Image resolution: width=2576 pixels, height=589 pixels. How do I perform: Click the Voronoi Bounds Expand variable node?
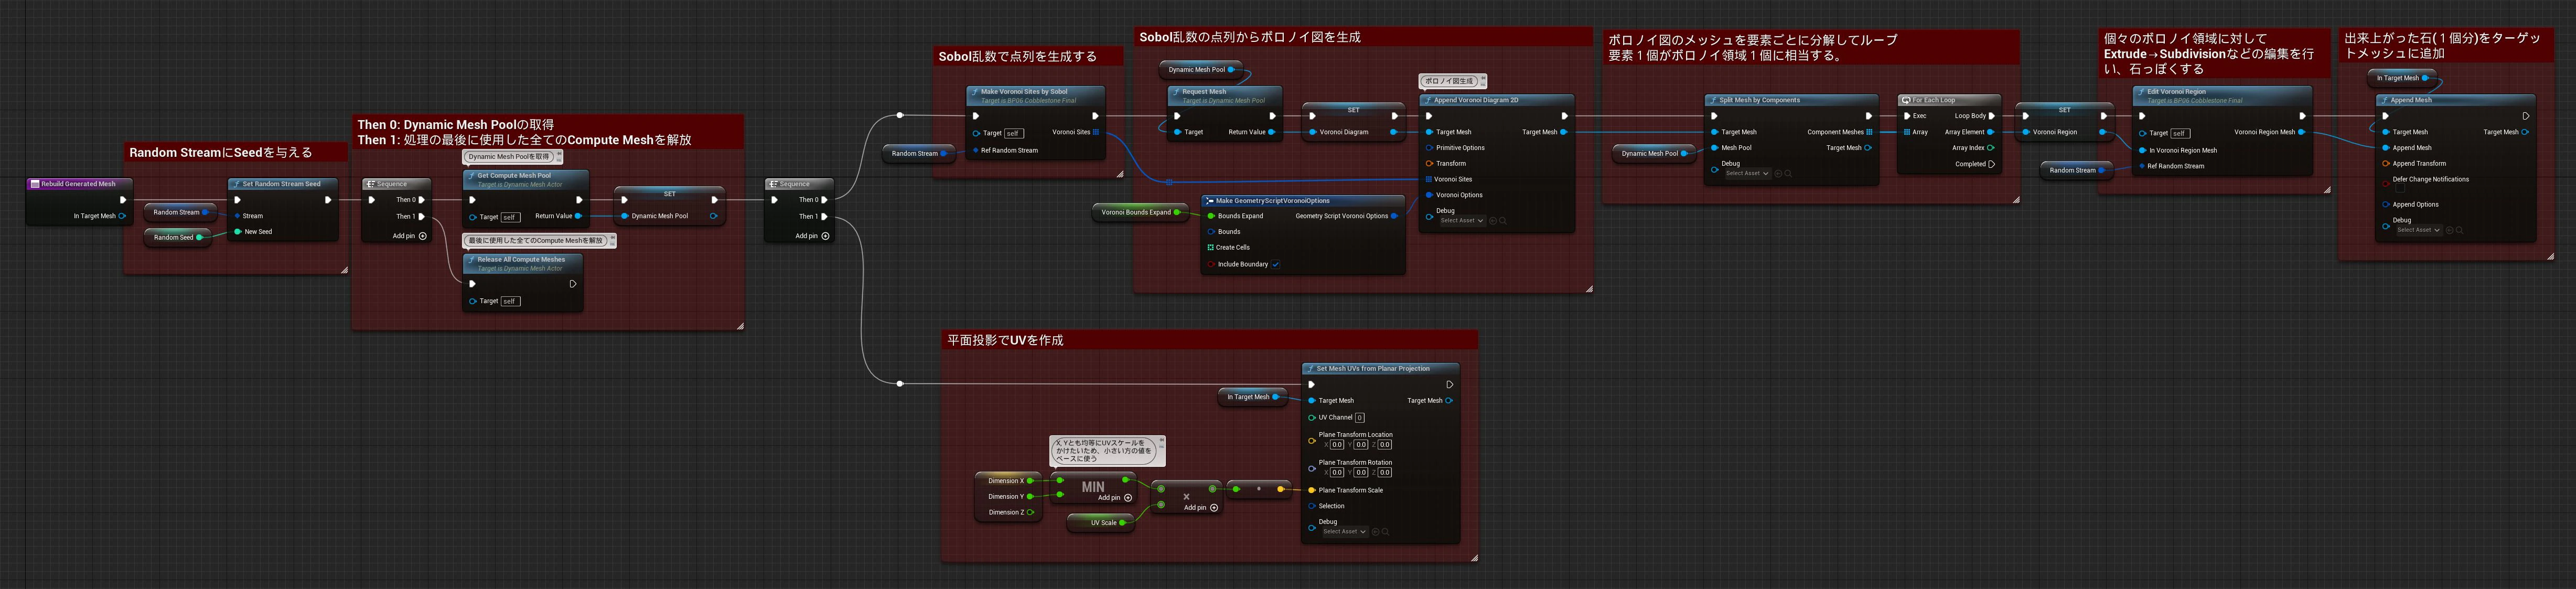click(x=1140, y=212)
